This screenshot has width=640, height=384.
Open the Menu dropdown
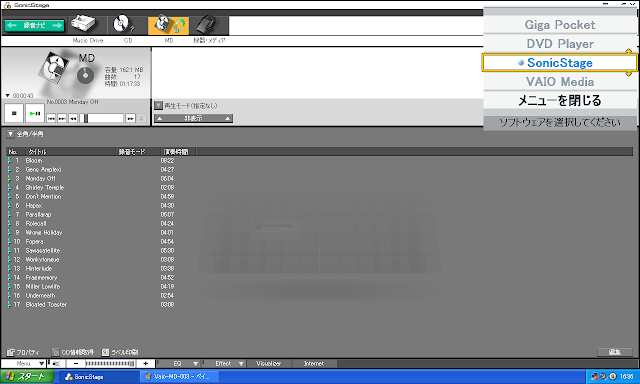[x=24, y=364]
